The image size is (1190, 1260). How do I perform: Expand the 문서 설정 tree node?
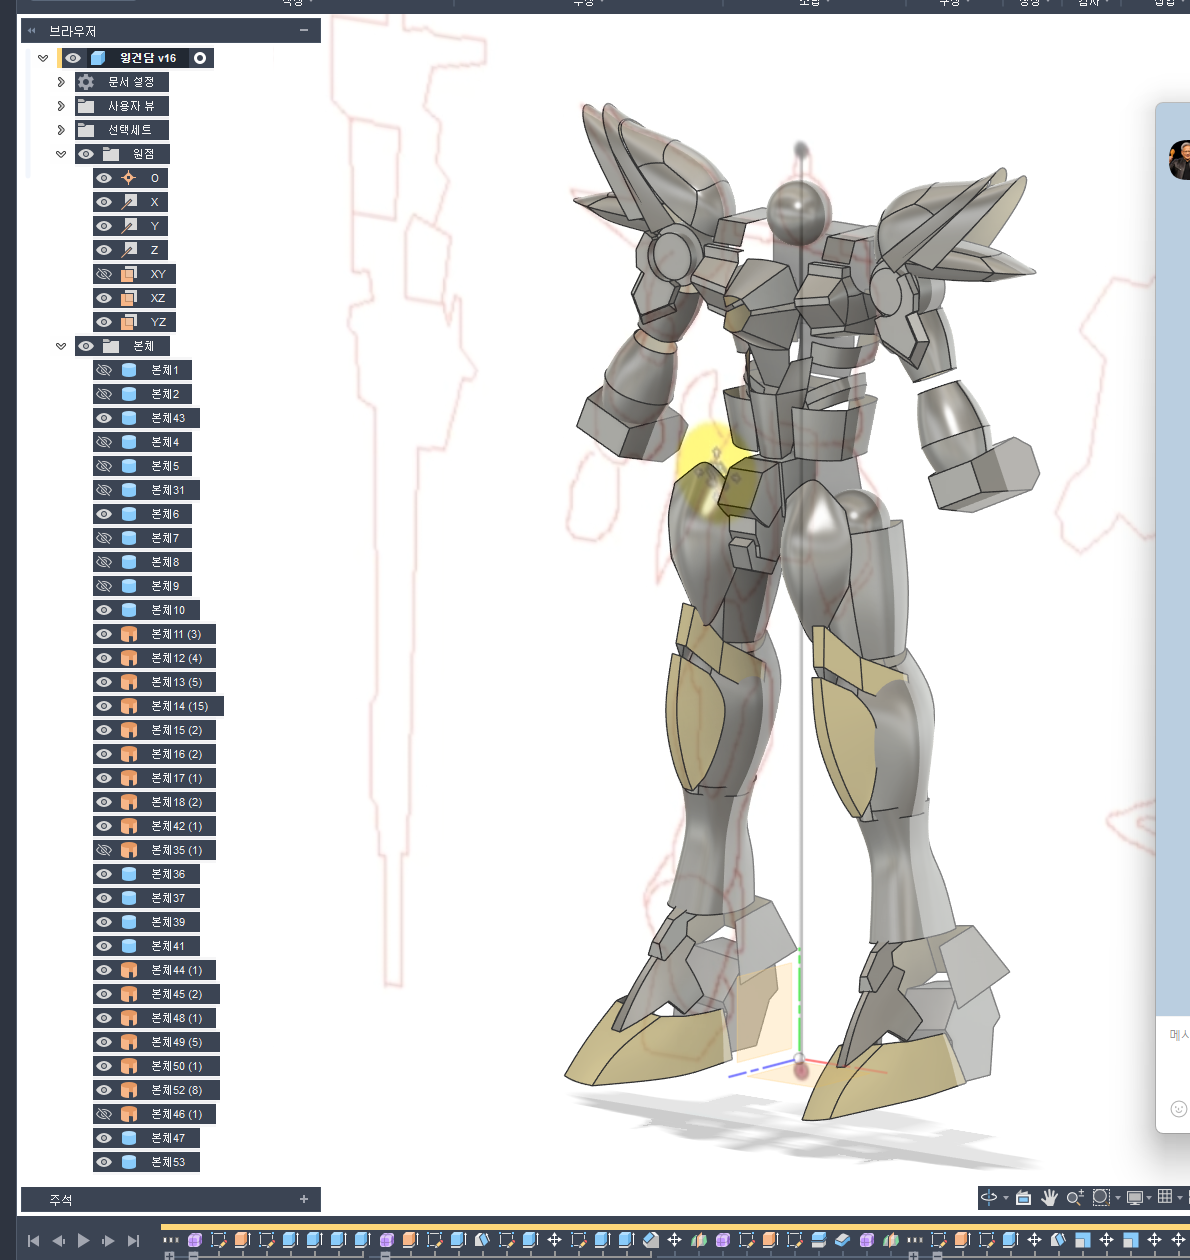click(x=61, y=82)
